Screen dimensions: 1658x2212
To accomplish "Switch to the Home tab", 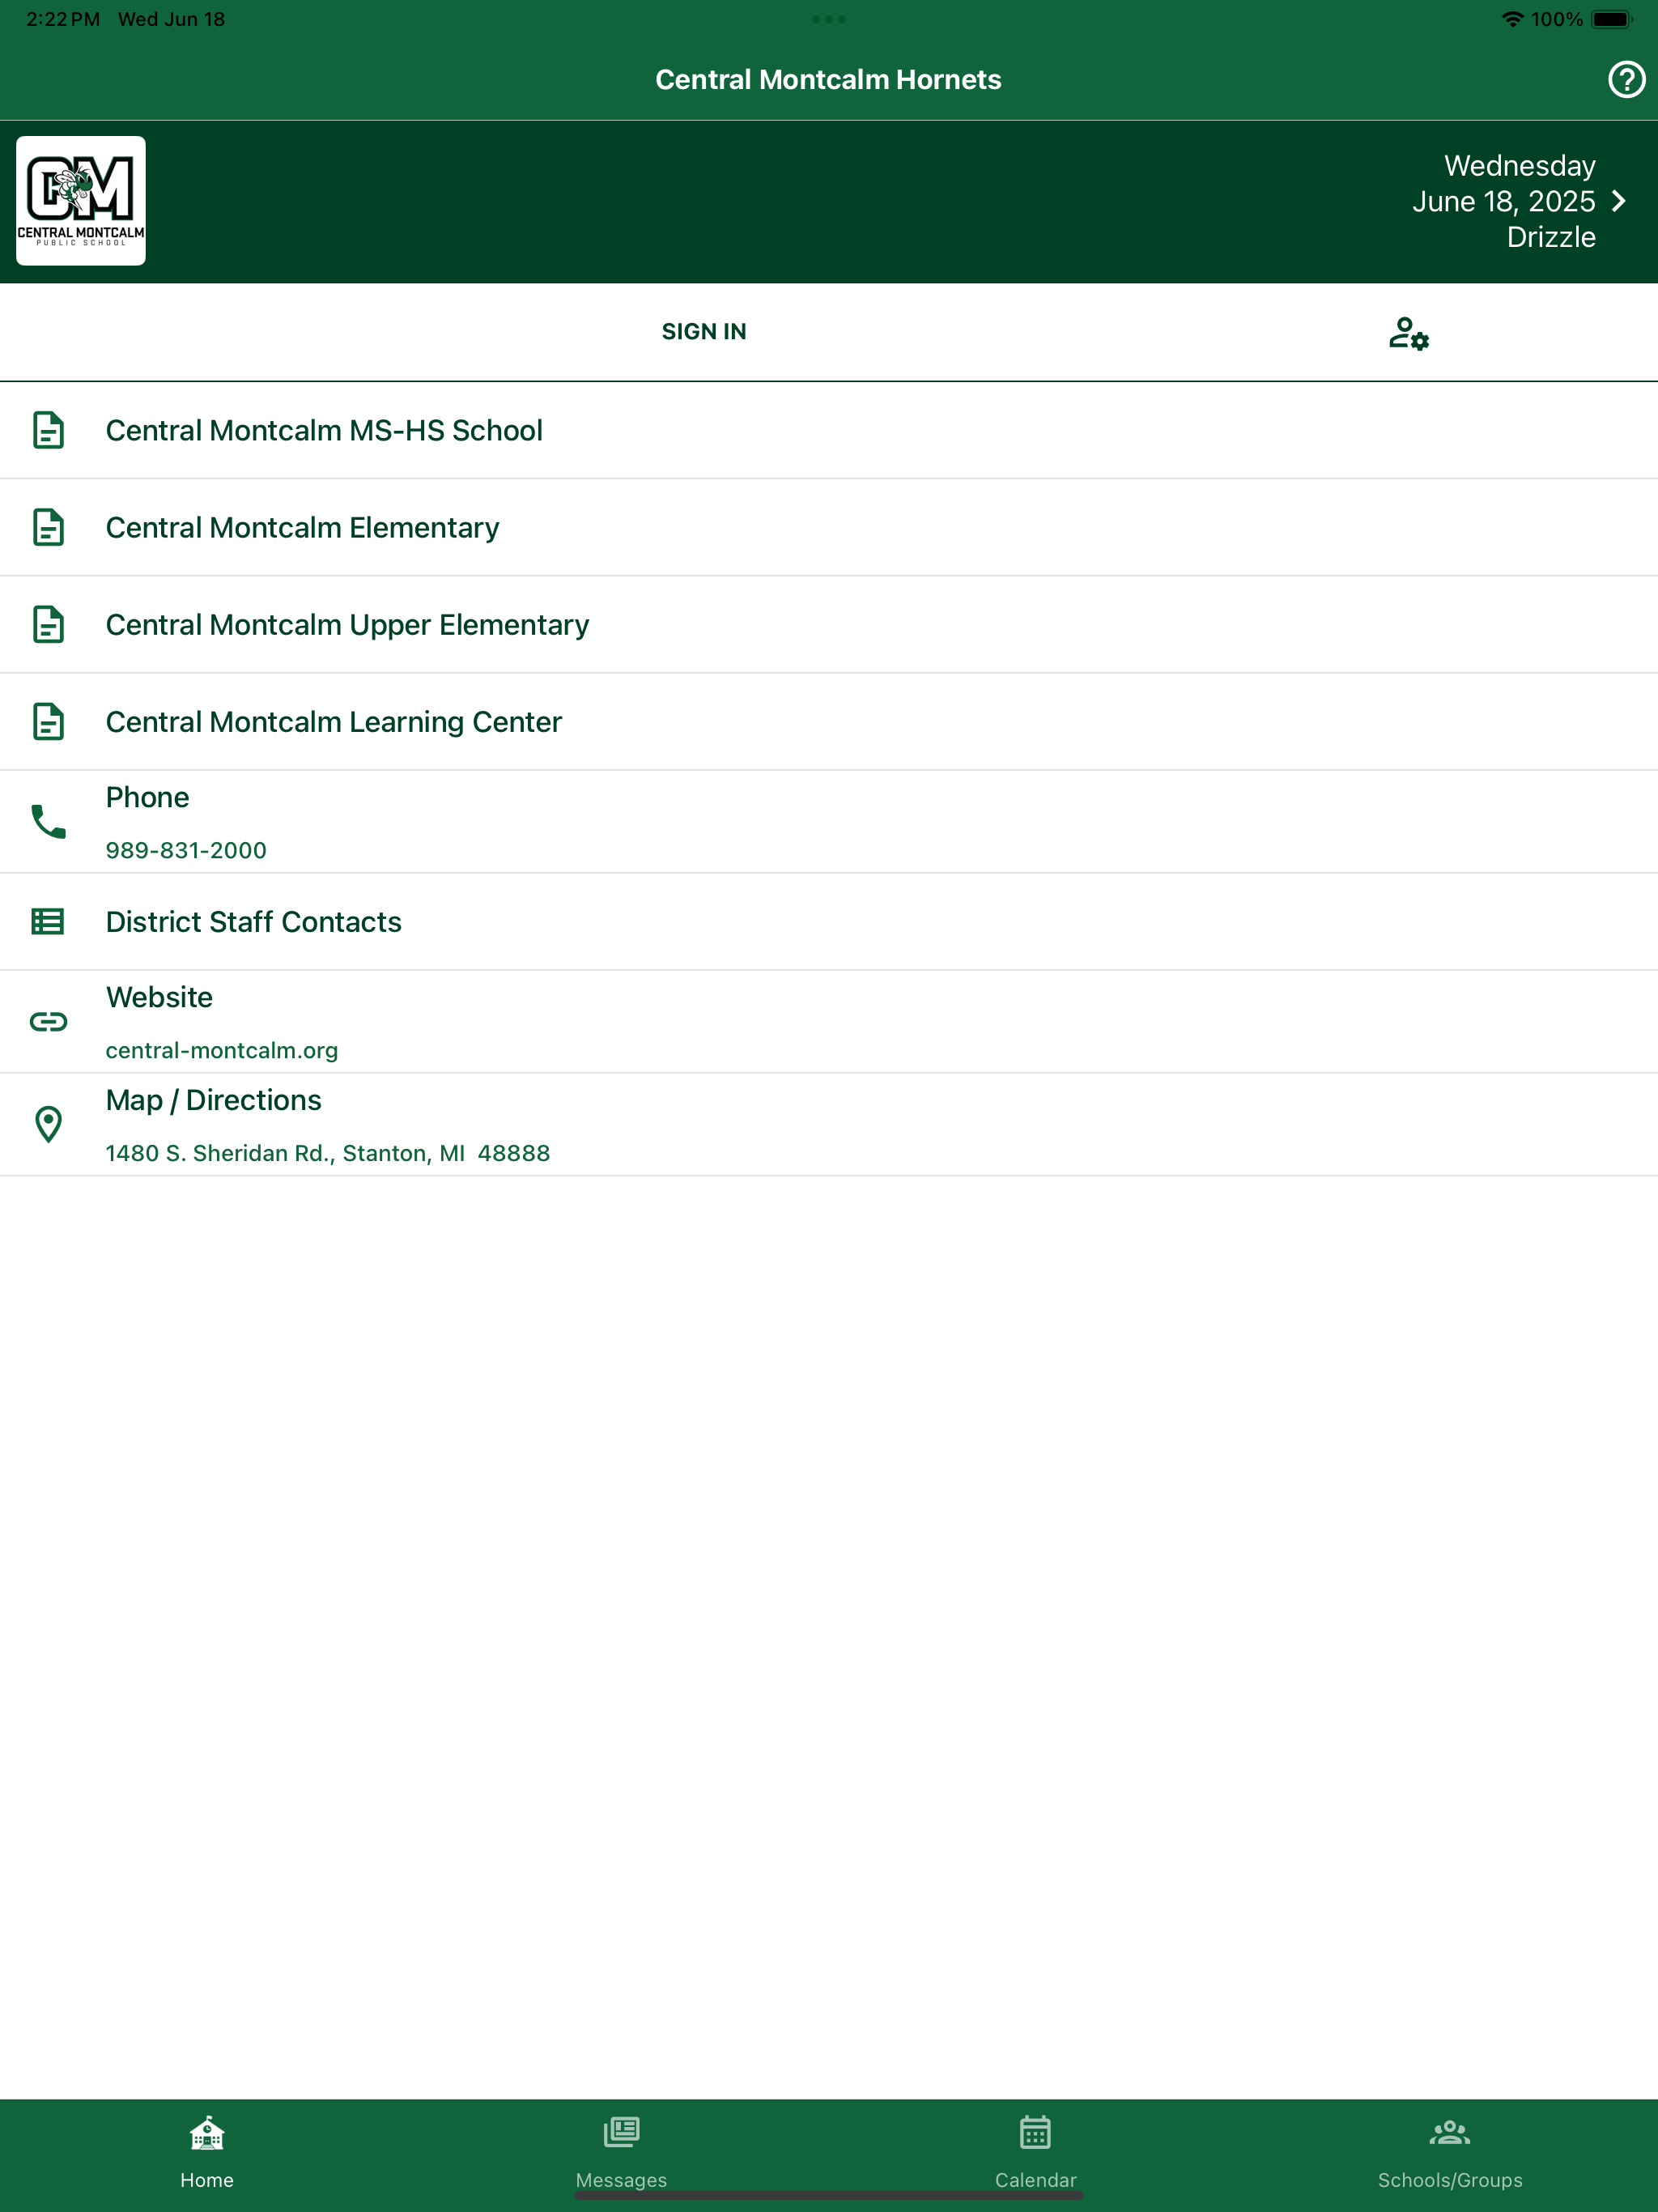I will (207, 2153).
